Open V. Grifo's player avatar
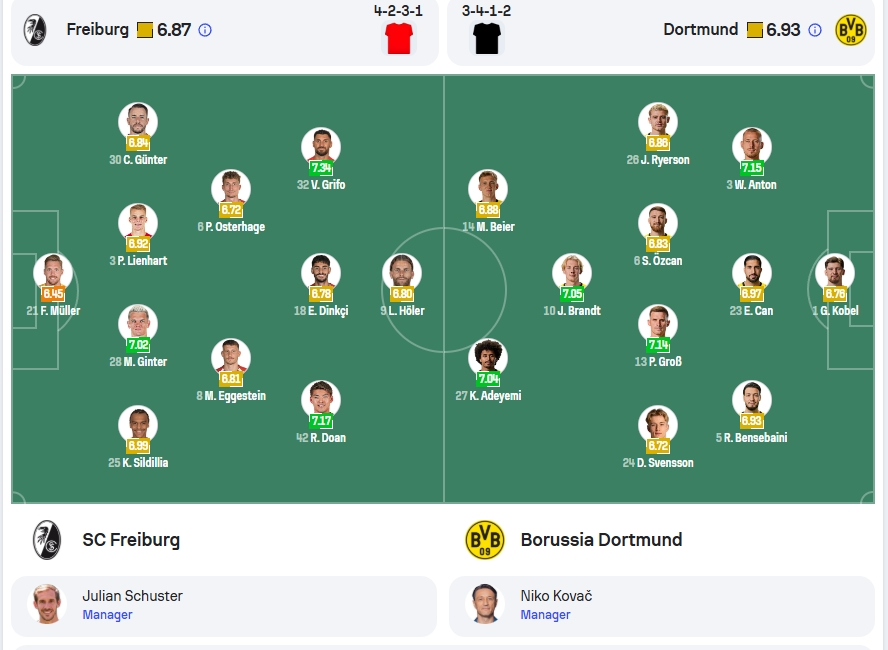Viewport: 888px width, 650px height. 321,147
